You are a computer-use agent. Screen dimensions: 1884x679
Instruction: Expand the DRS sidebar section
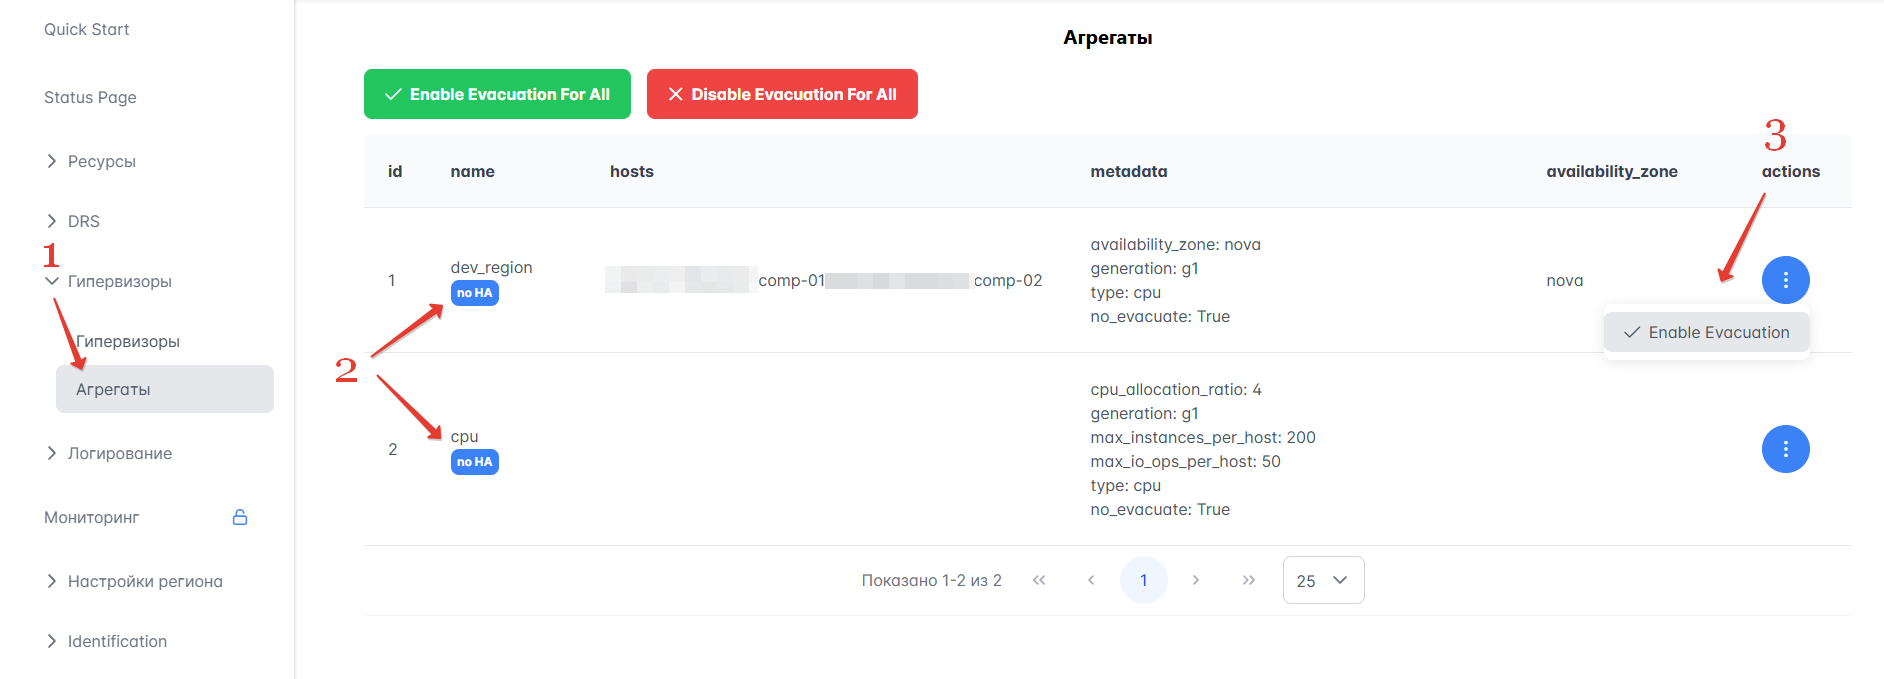83,221
